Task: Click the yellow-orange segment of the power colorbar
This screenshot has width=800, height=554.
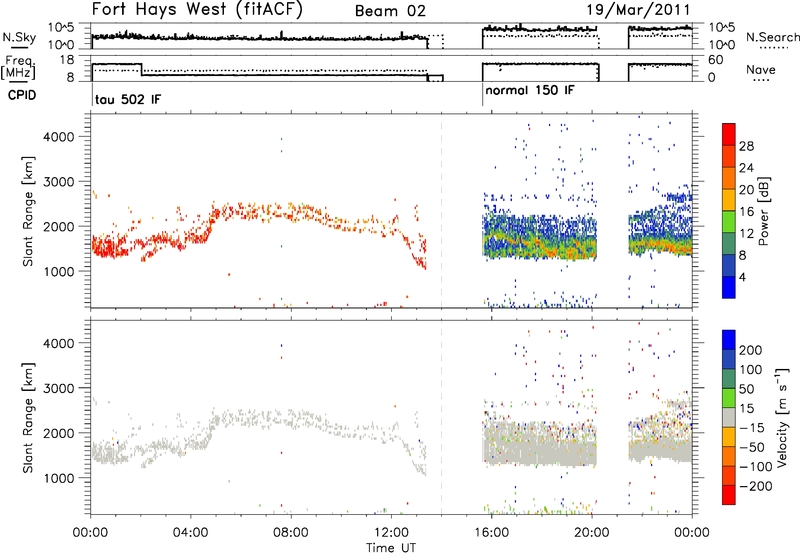Action: tap(729, 199)
